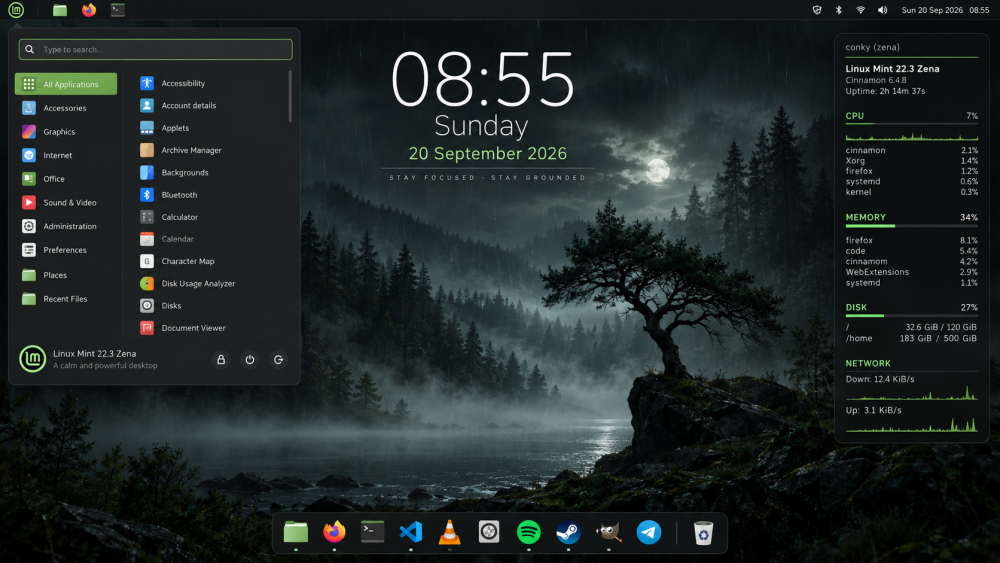Focus the Type to search field
This screenshot has width=1000, height=563.
pyautogui.click(x=156, y=49)
